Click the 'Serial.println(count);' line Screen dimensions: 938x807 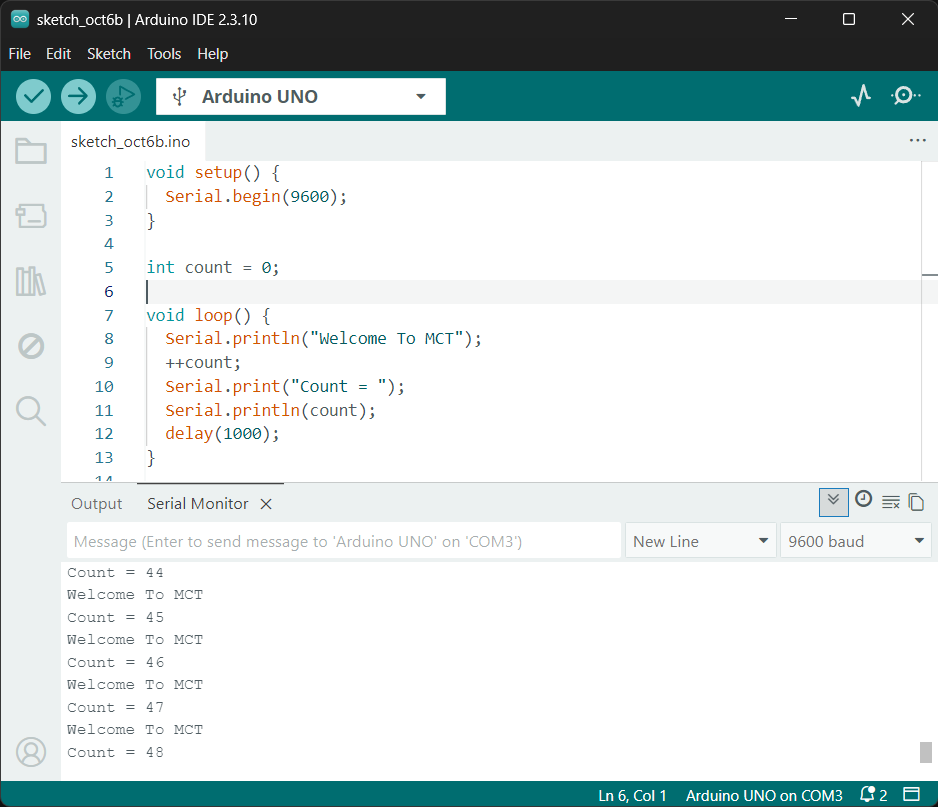(x=270, y=410)
